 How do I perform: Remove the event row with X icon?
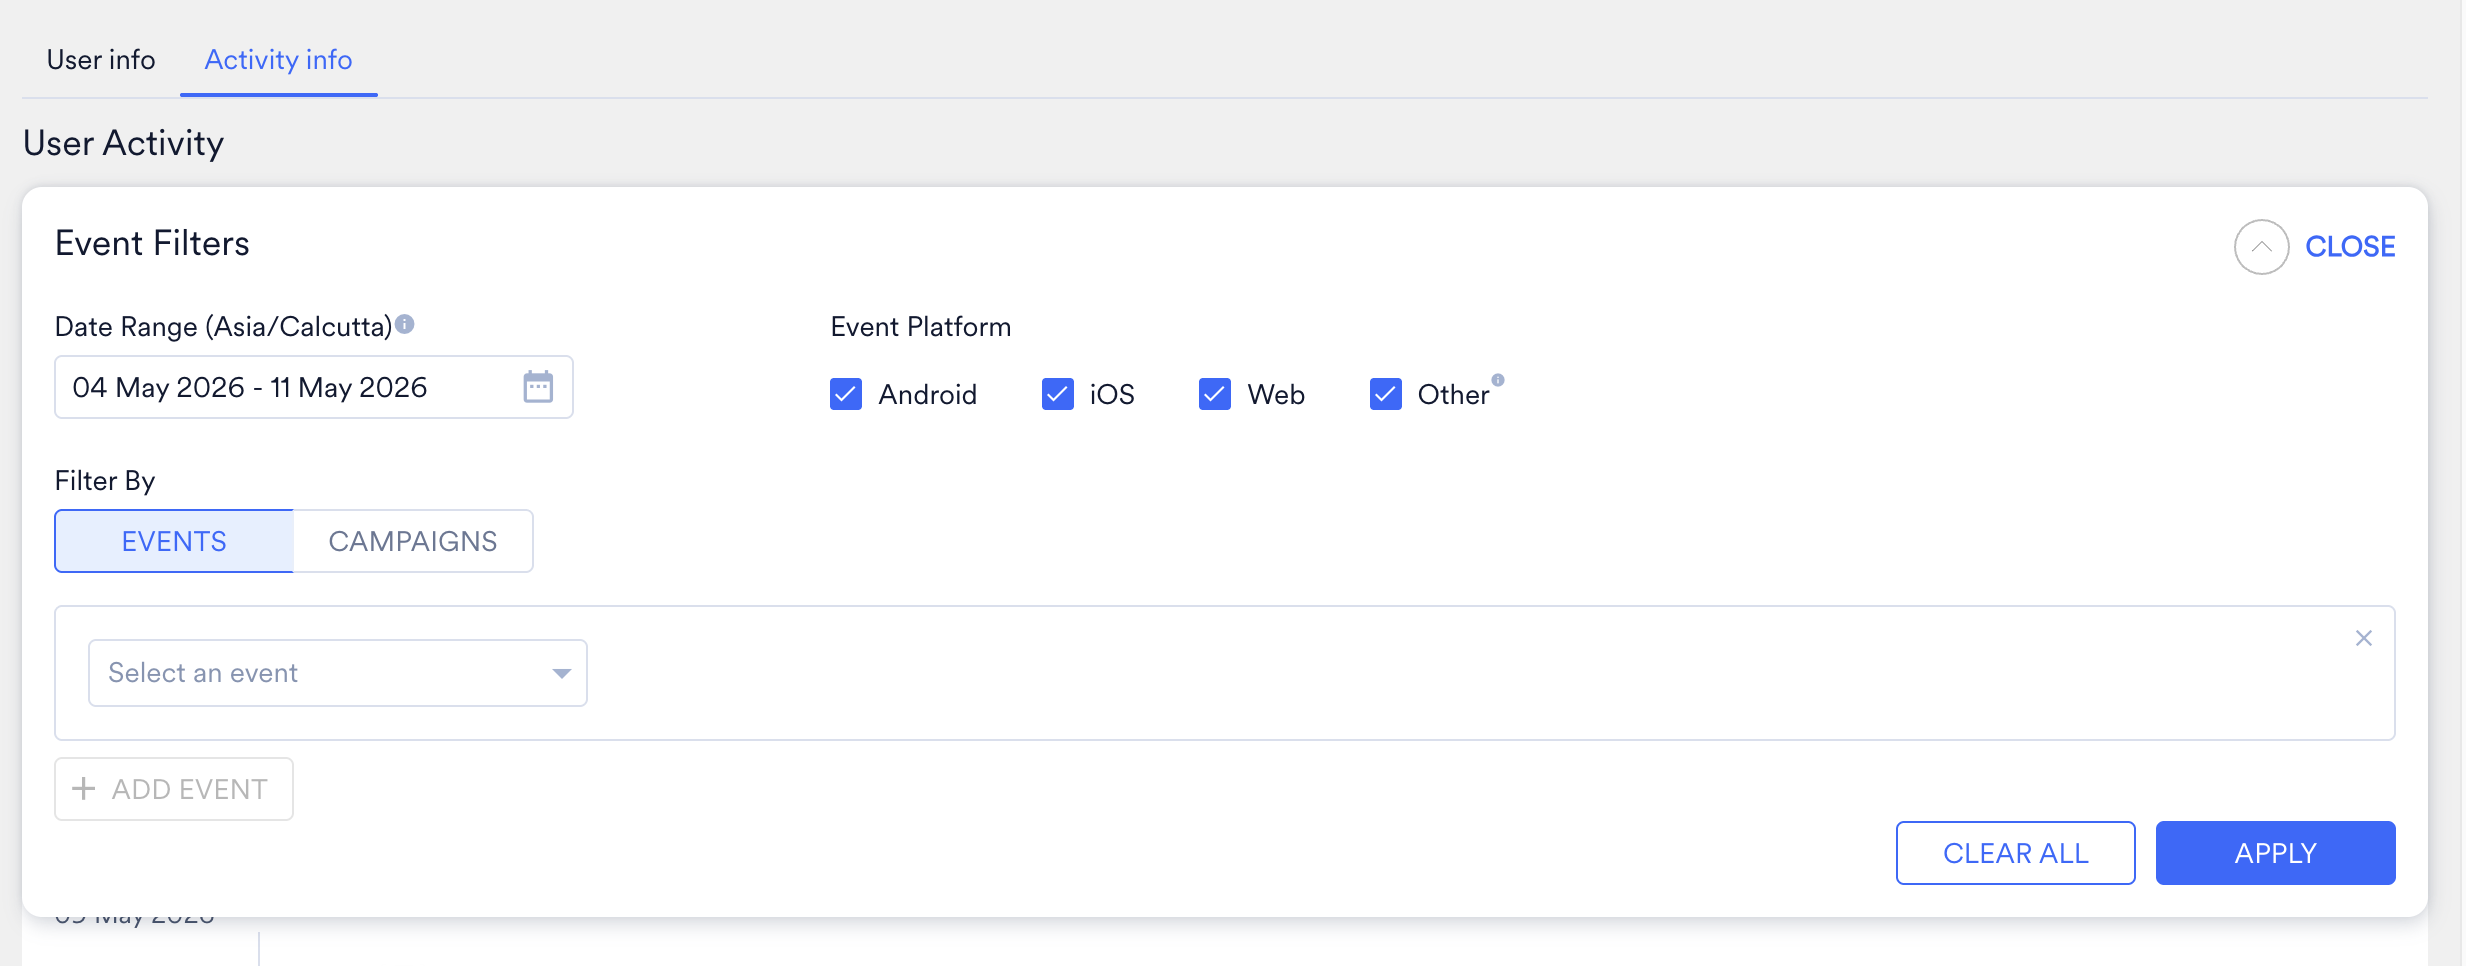pos(2364,638)
